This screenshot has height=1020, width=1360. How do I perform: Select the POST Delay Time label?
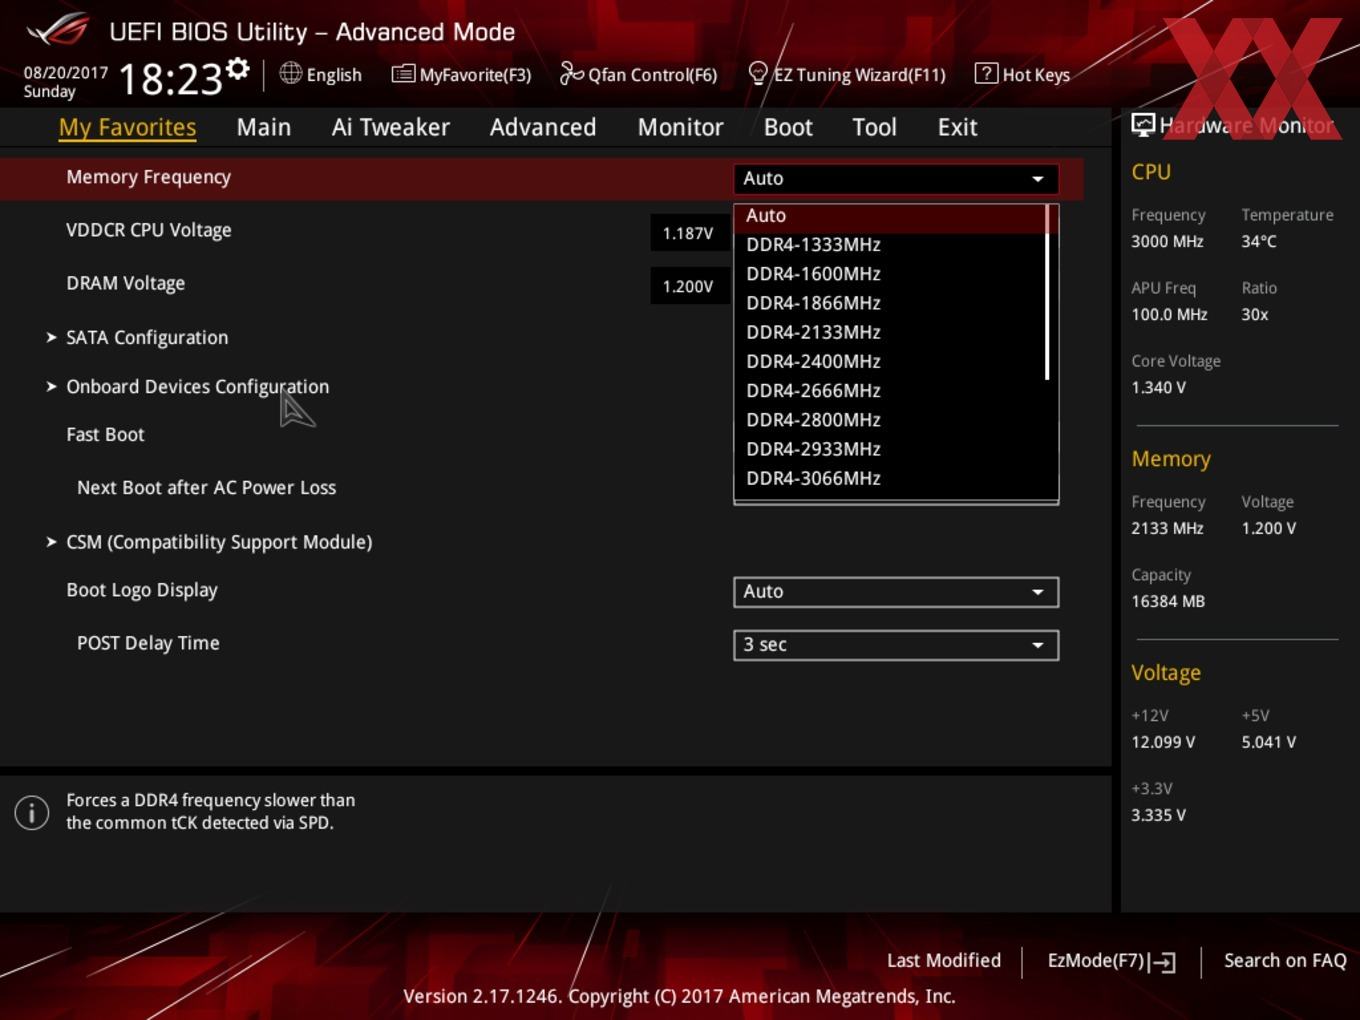148,643
